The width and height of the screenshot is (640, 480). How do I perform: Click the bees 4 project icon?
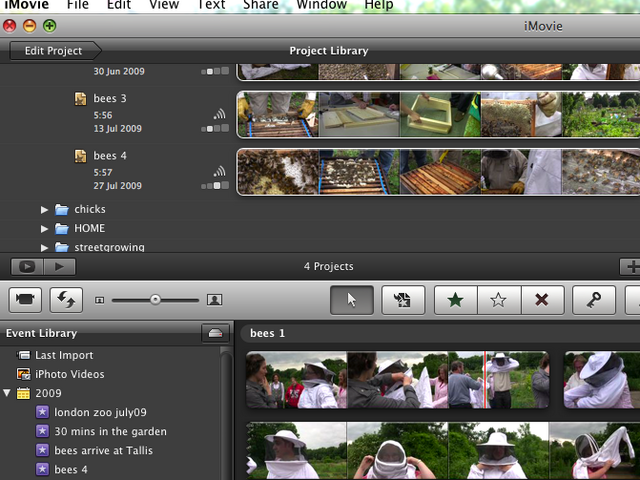point(80,156)
